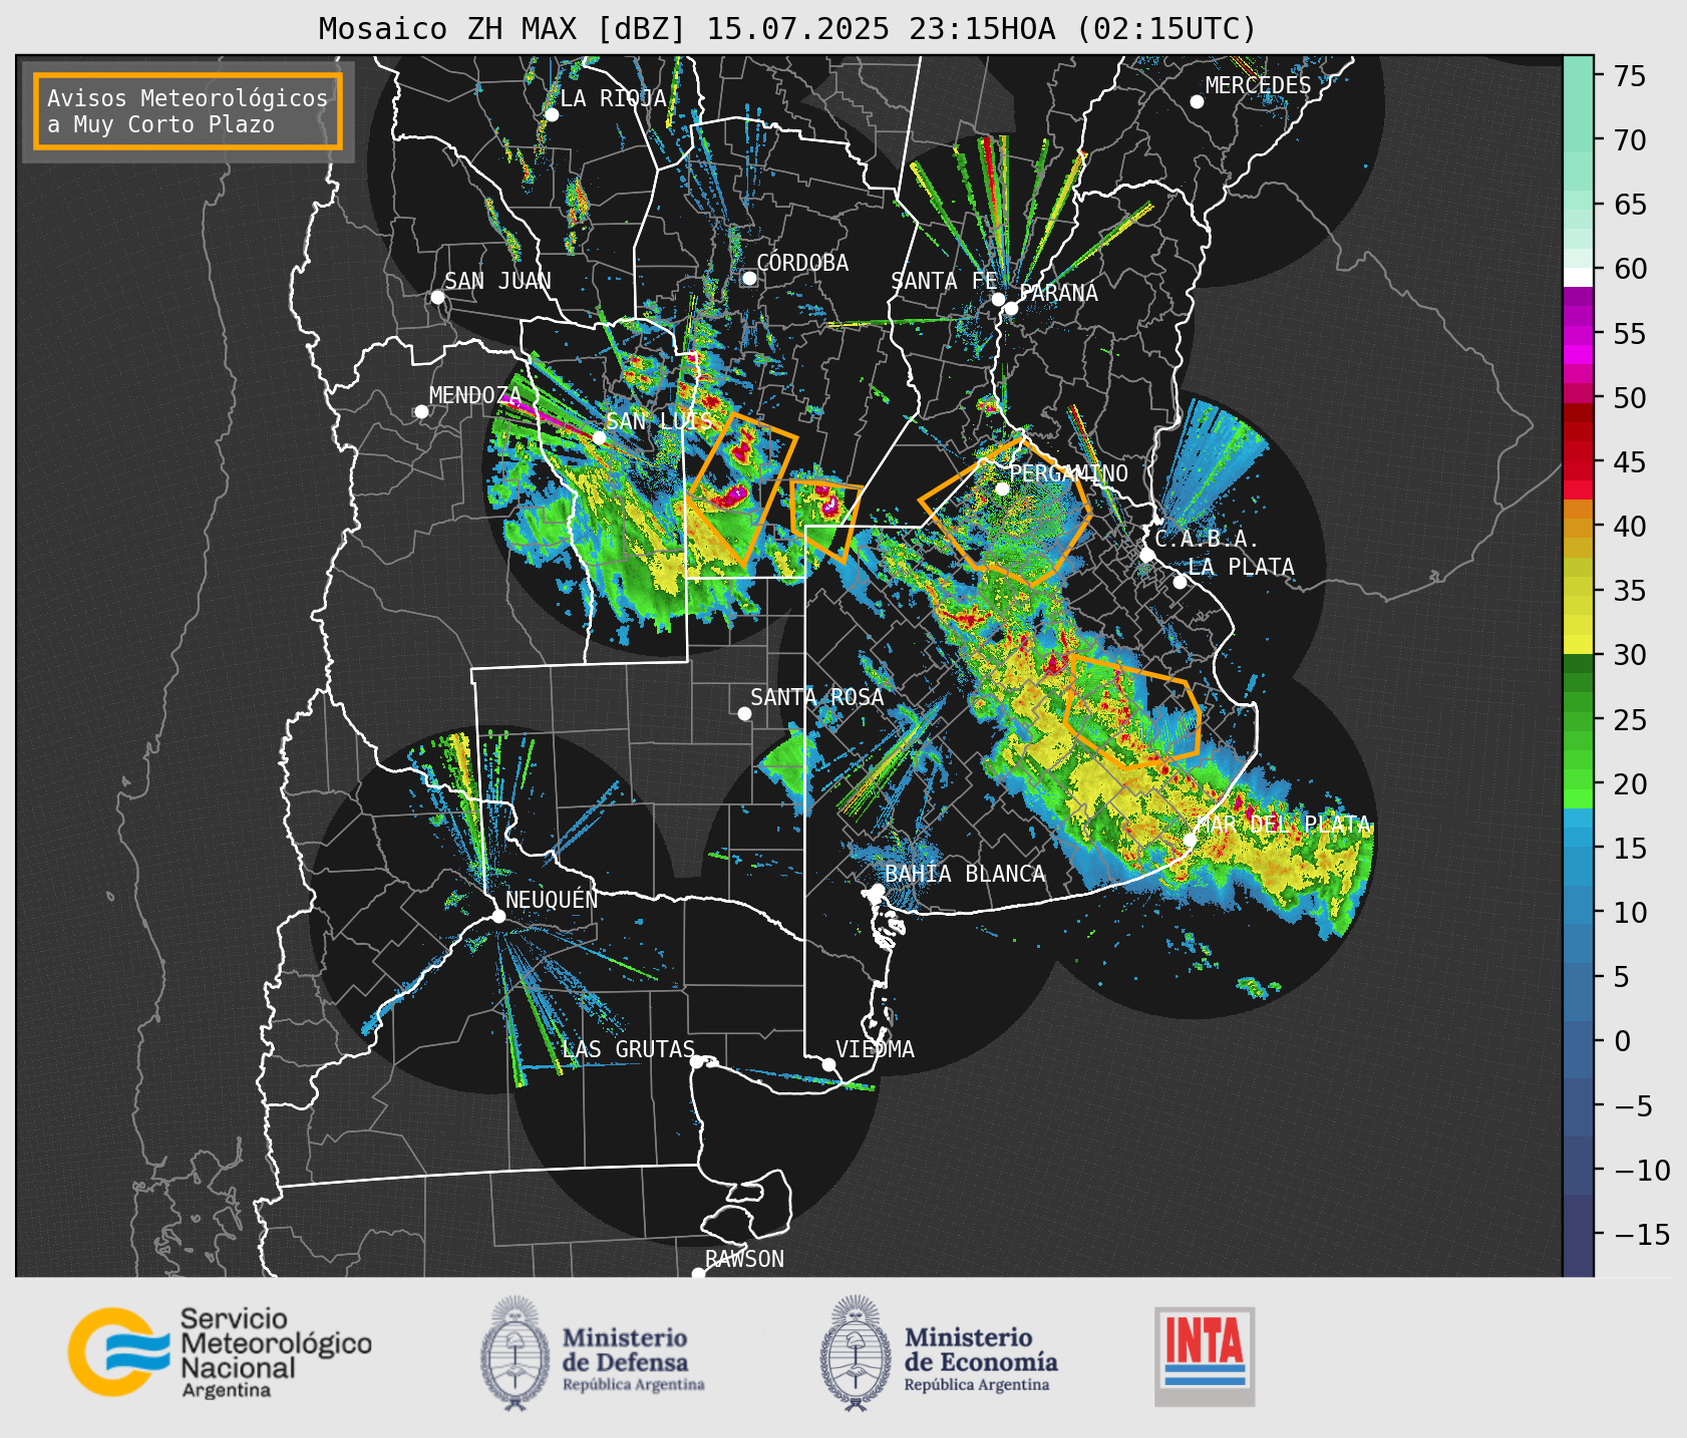This screenshot has width=1687, height=1438.
Task: Click the MENDOZA city label
Action: [x=475, y=396]
